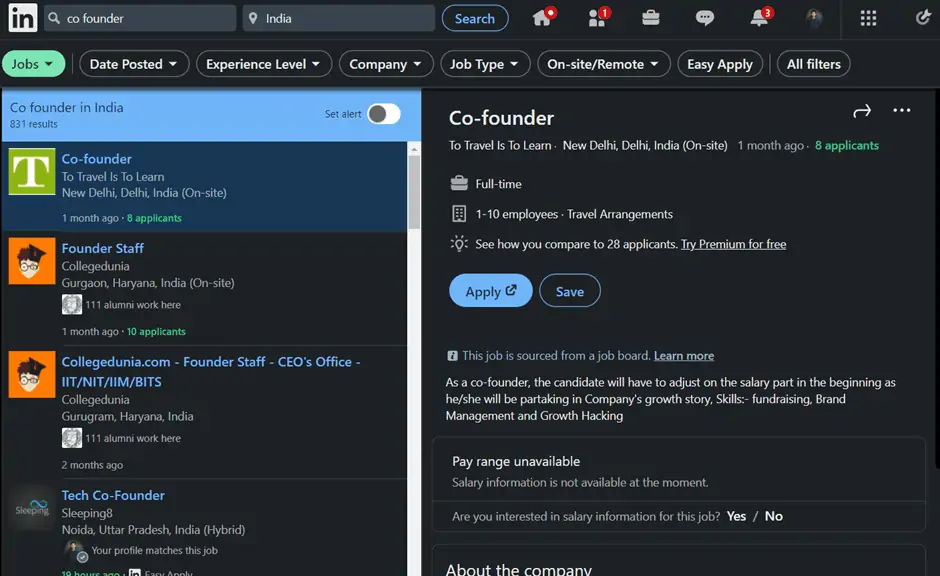940x576 pixels.
Task: Go to the Jobs briefcase icon
Action: tap(650, 18)
